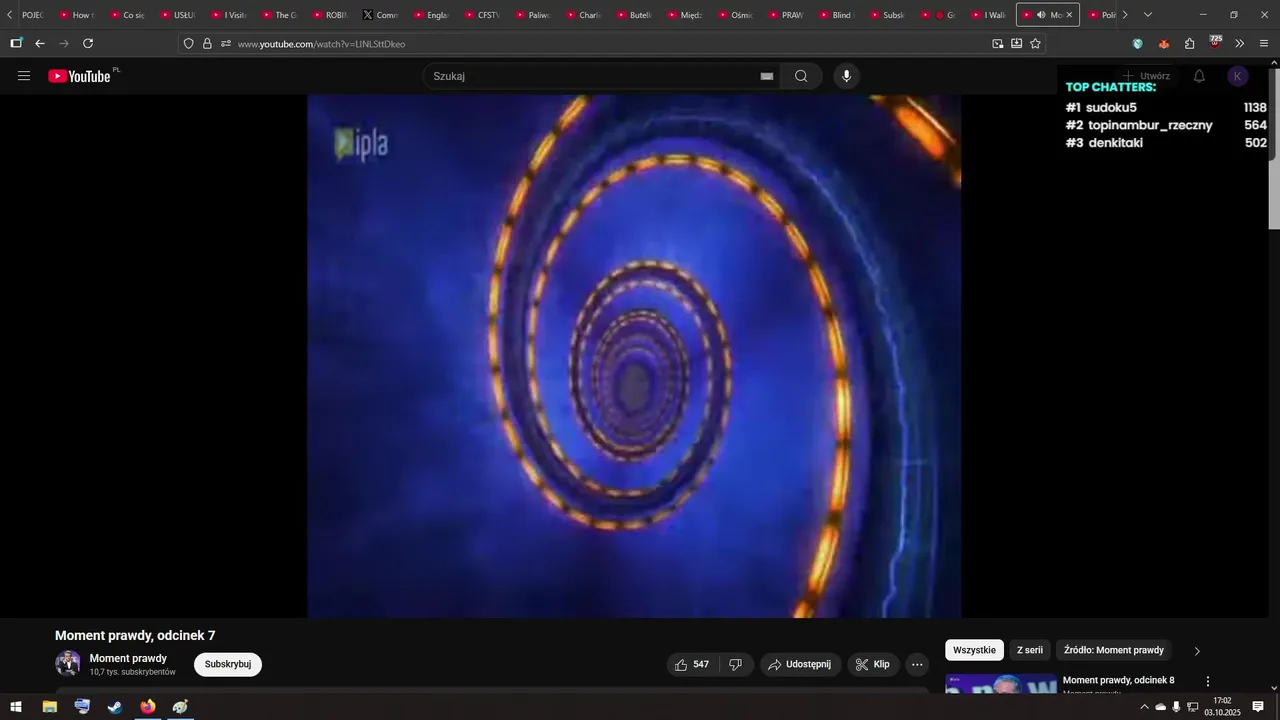Click the screenshot icon in address bar

pyautogui.click(x=1016, y=44)
